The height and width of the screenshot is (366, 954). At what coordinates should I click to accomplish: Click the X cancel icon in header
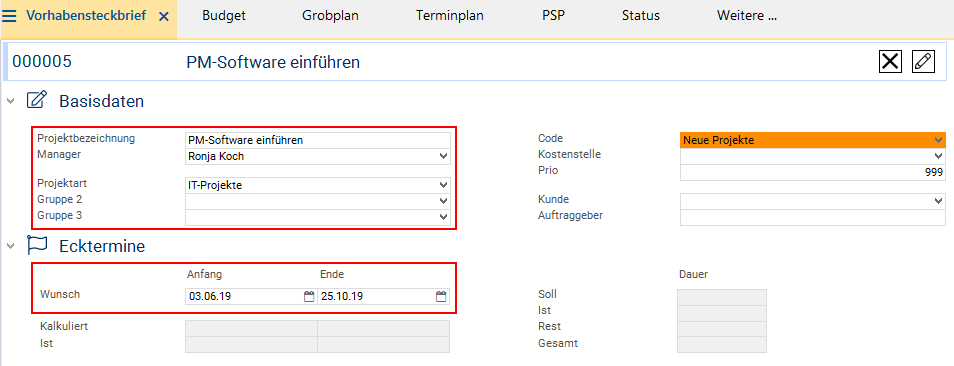tap(890, 62)
